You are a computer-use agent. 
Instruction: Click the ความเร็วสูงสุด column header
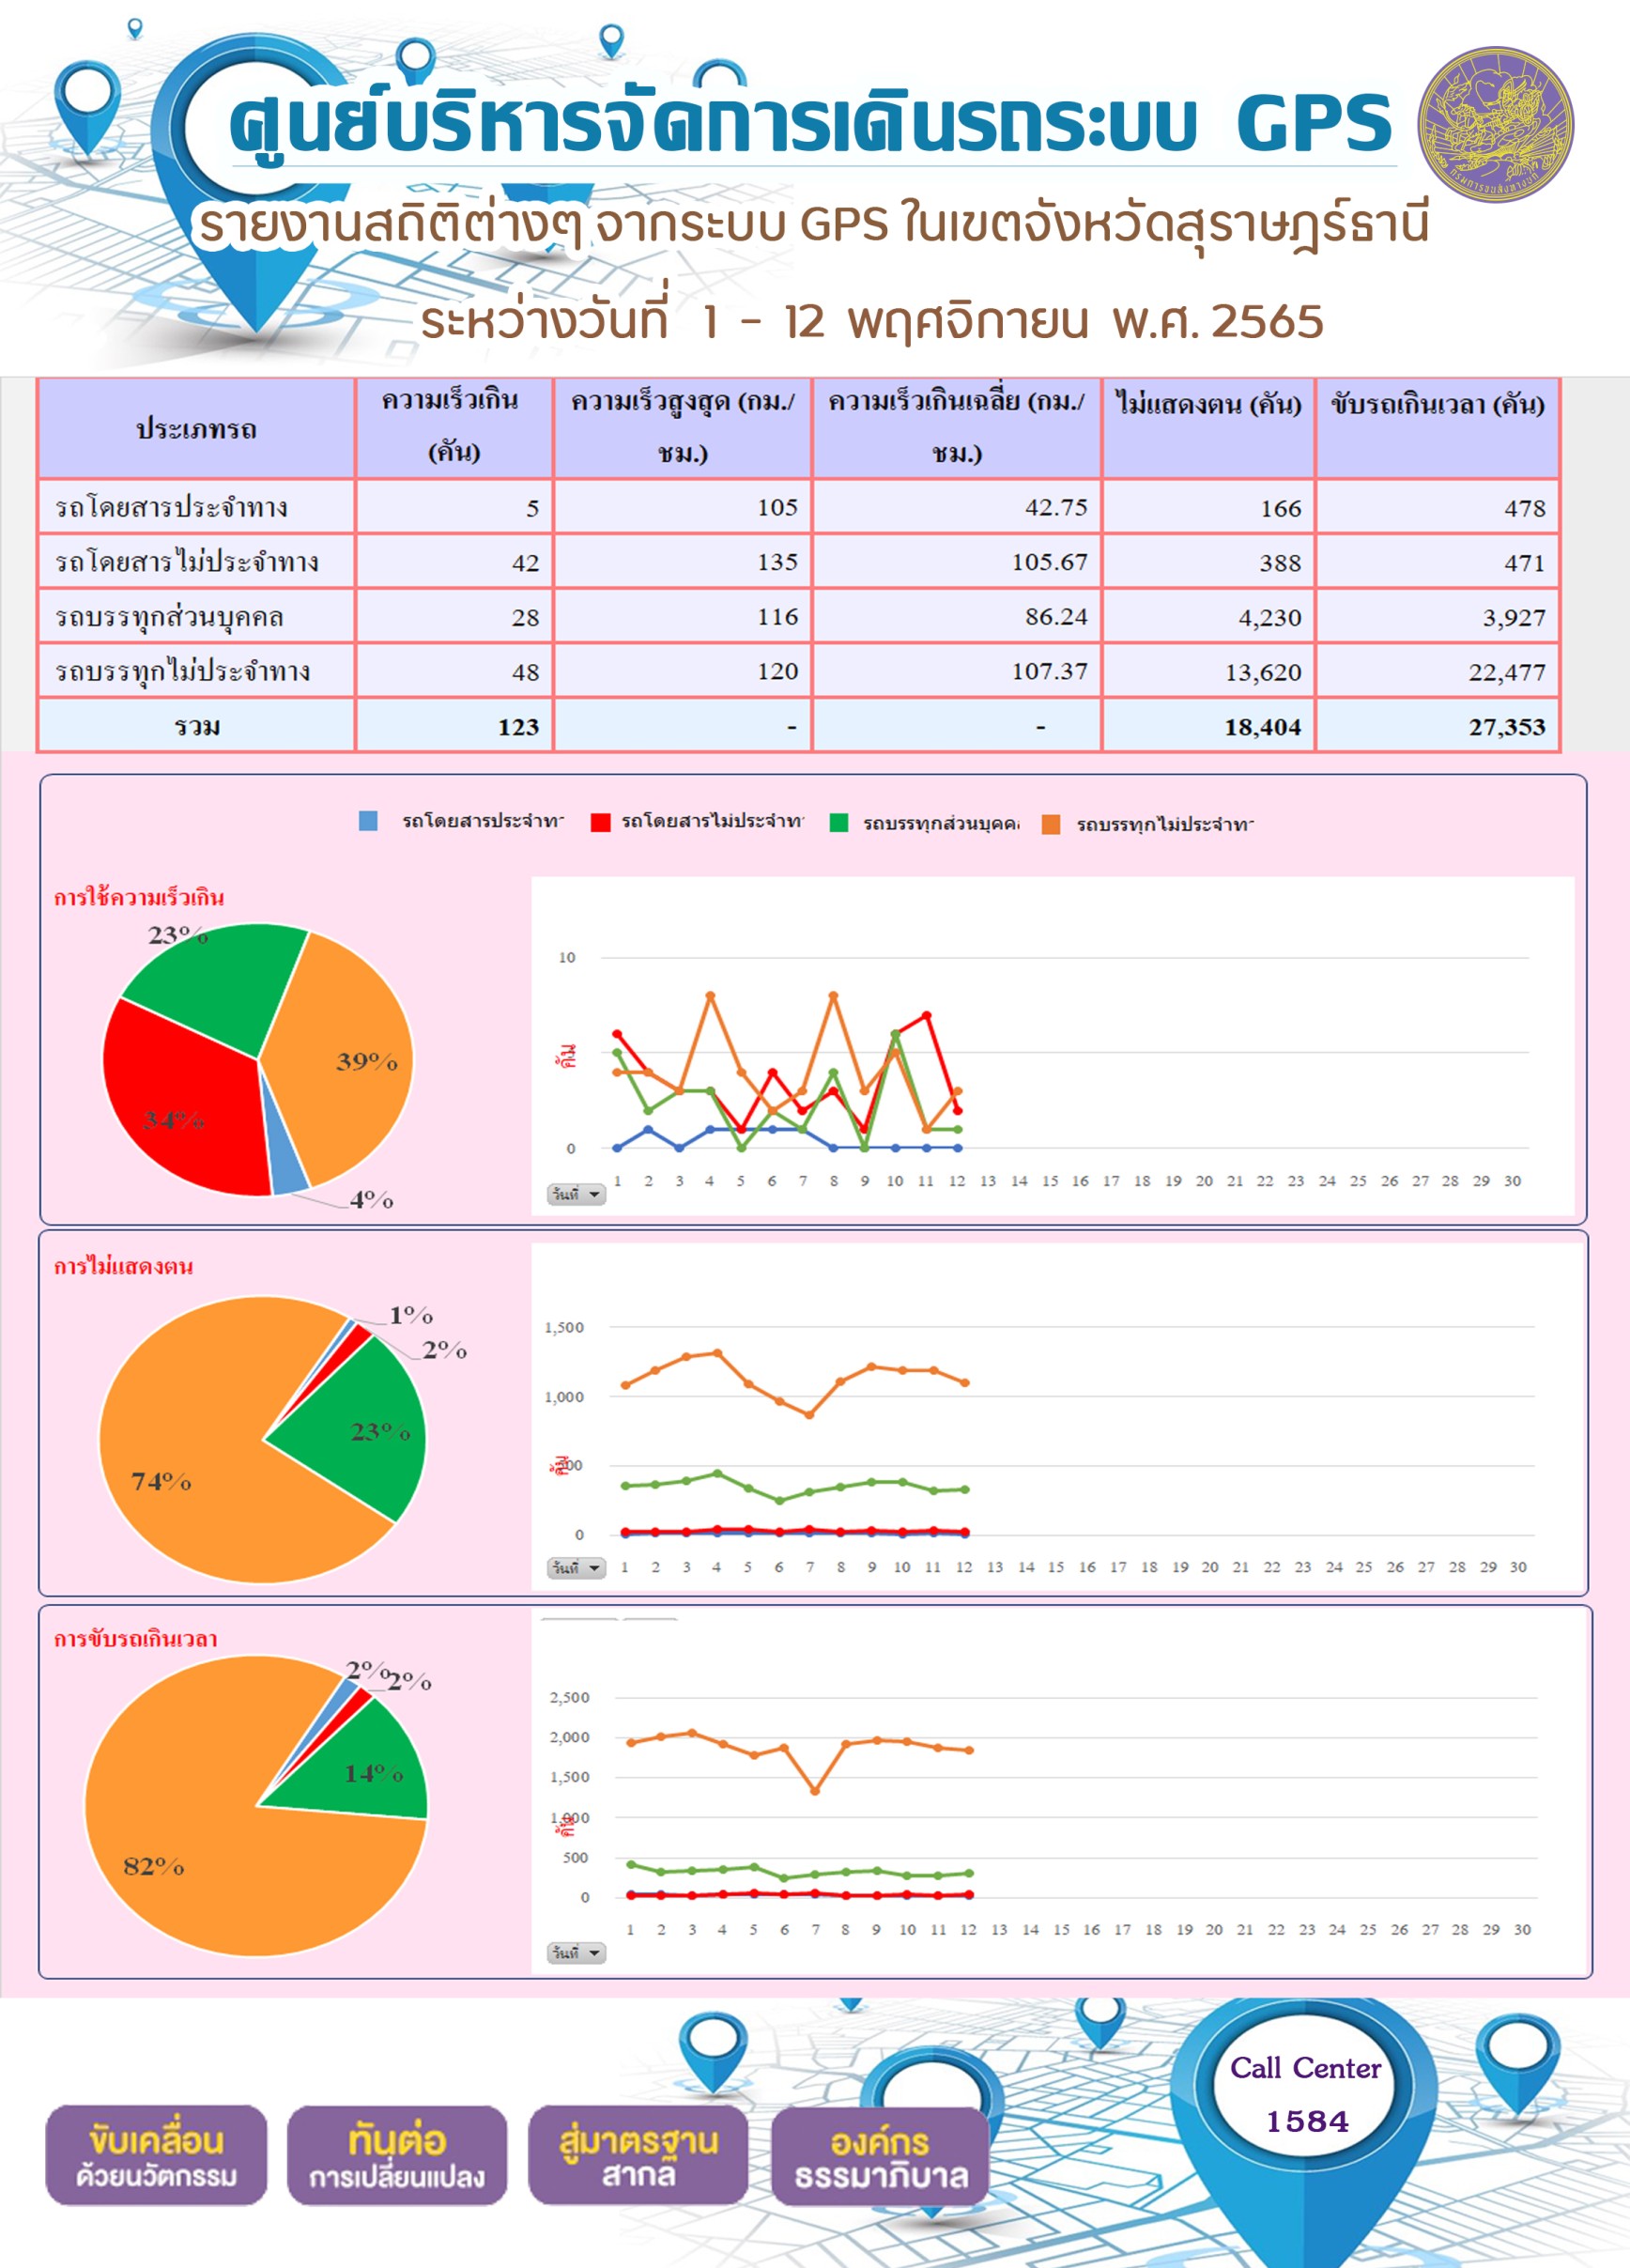[682, 429]
